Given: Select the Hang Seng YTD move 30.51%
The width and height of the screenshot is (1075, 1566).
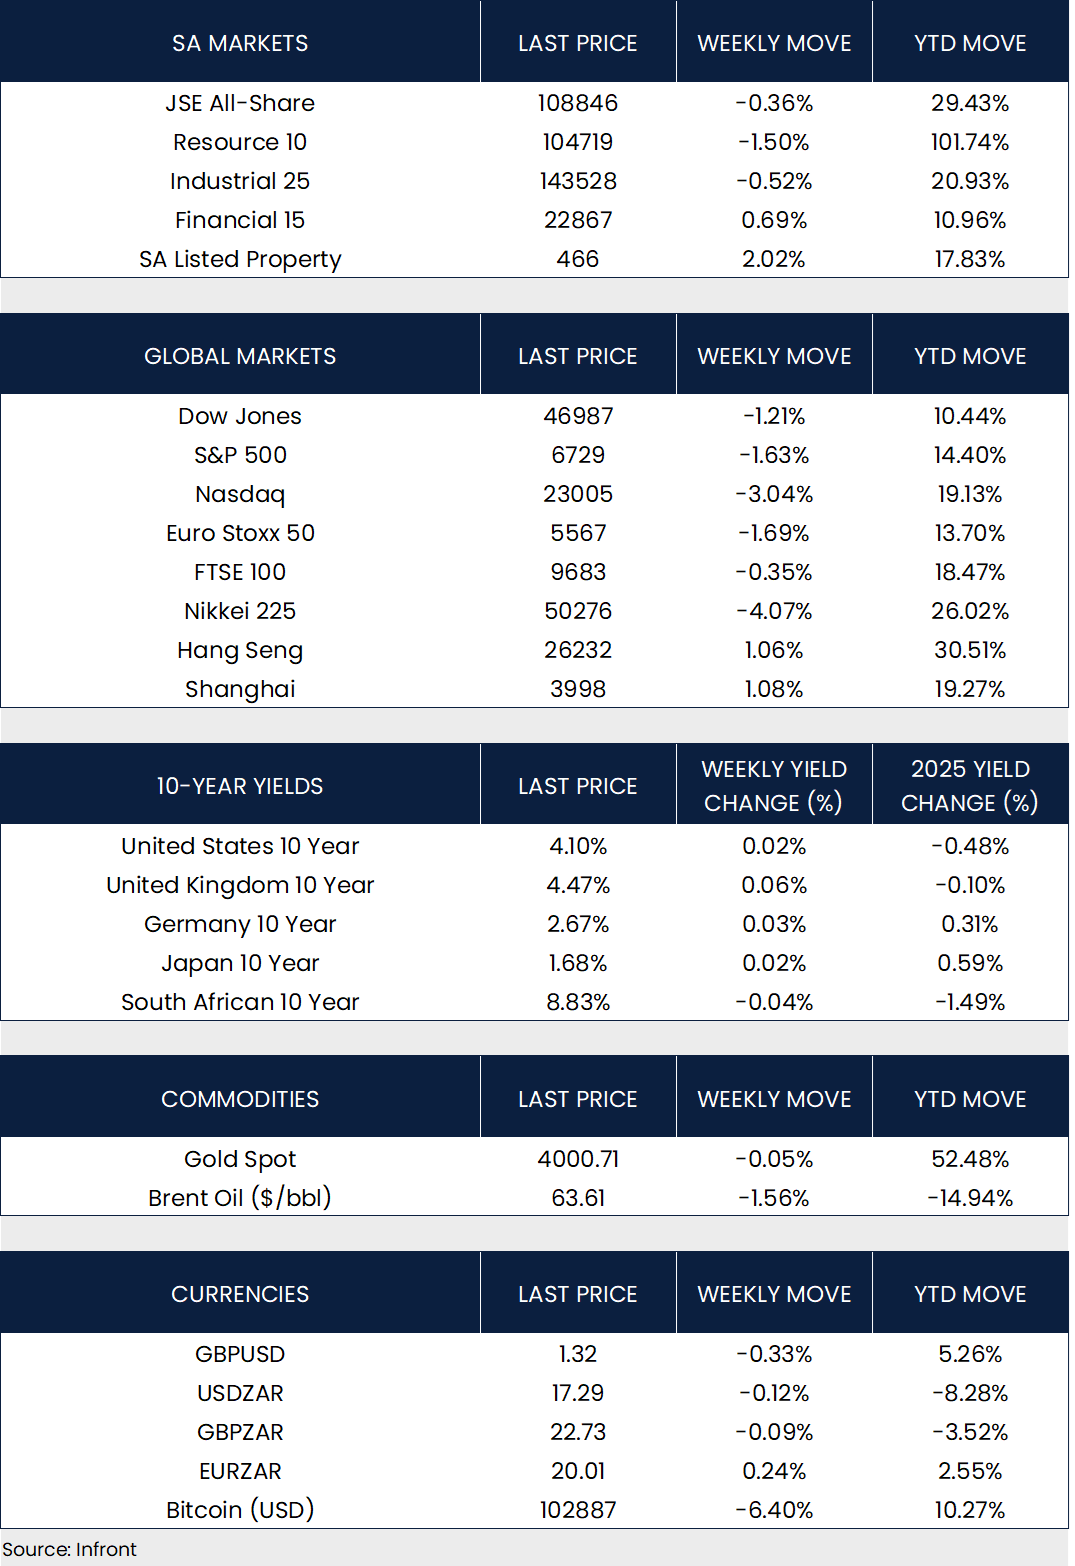Looking at the screenshot, I should [x=969, y=650].
